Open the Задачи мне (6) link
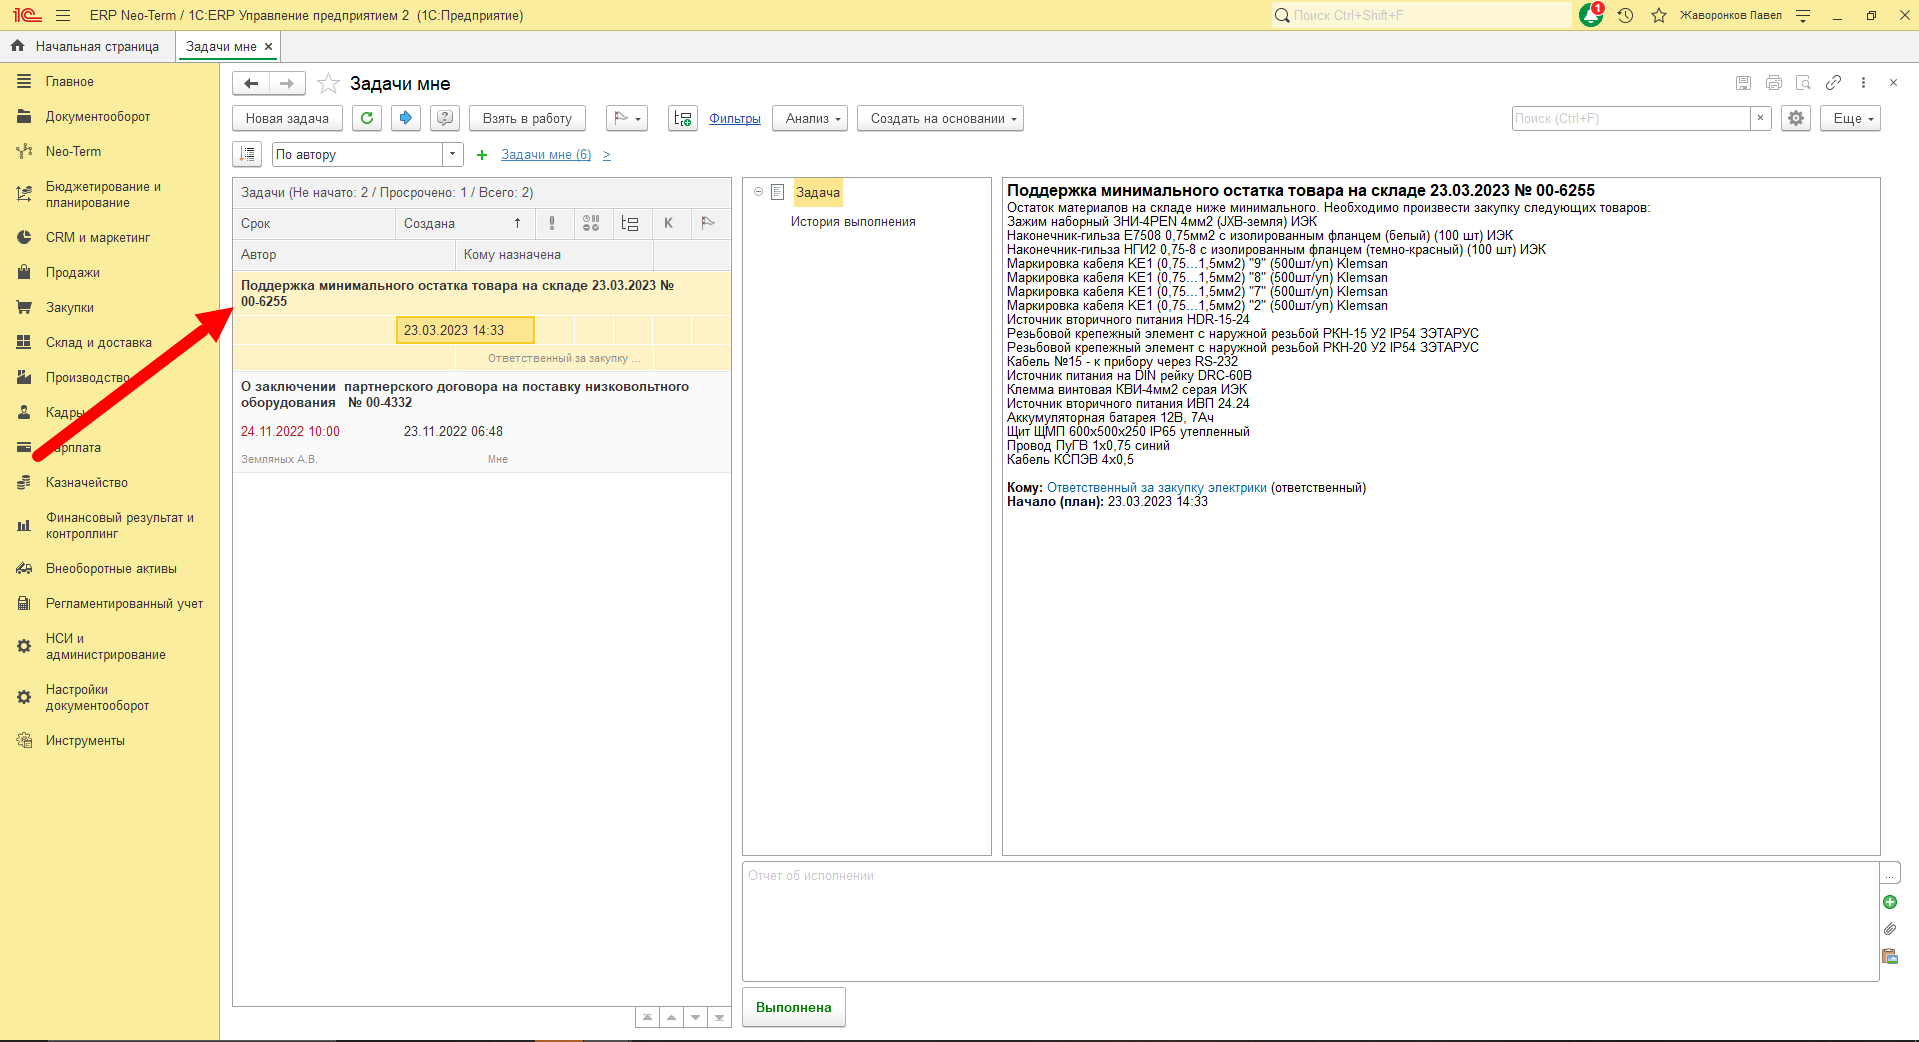Viewport: 1919px width, 1042px height. (546, 154)
